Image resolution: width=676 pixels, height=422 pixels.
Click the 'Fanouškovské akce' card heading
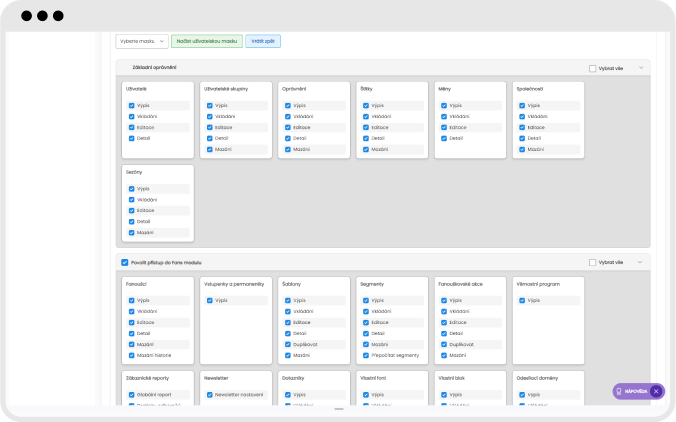coord(460,284)
